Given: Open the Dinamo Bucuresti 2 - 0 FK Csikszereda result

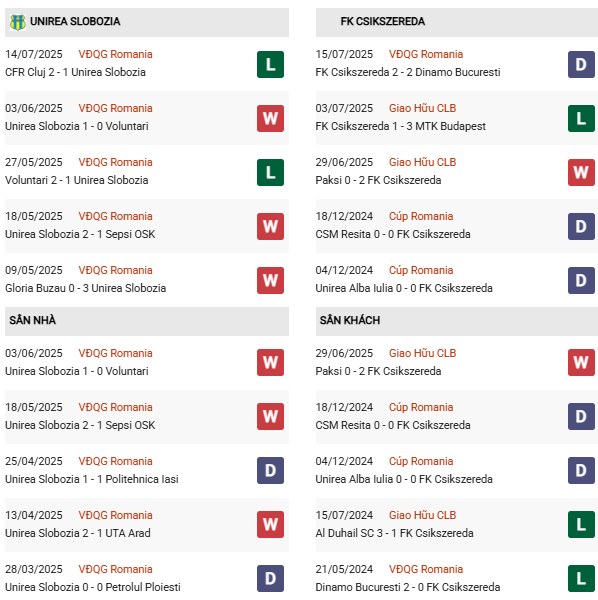Looking at the screenshot, I should click(408, 587).
